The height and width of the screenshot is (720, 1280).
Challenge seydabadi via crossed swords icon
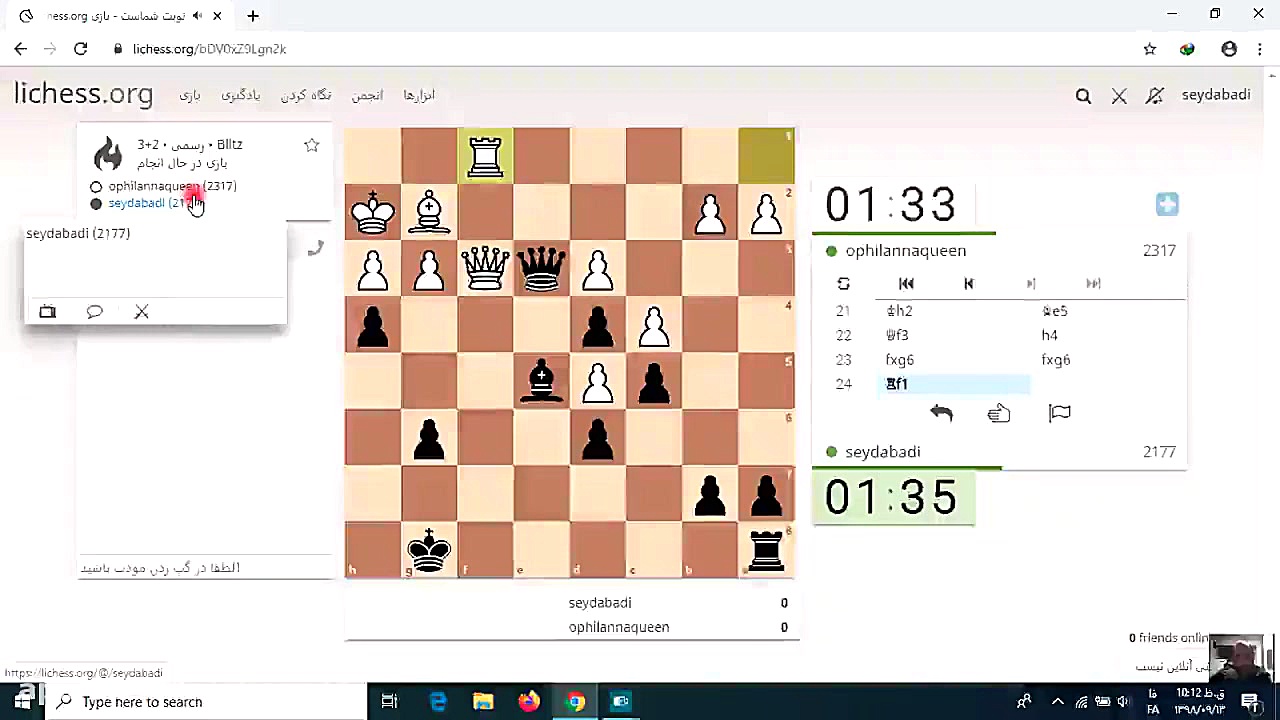click(x=141, y=312)
